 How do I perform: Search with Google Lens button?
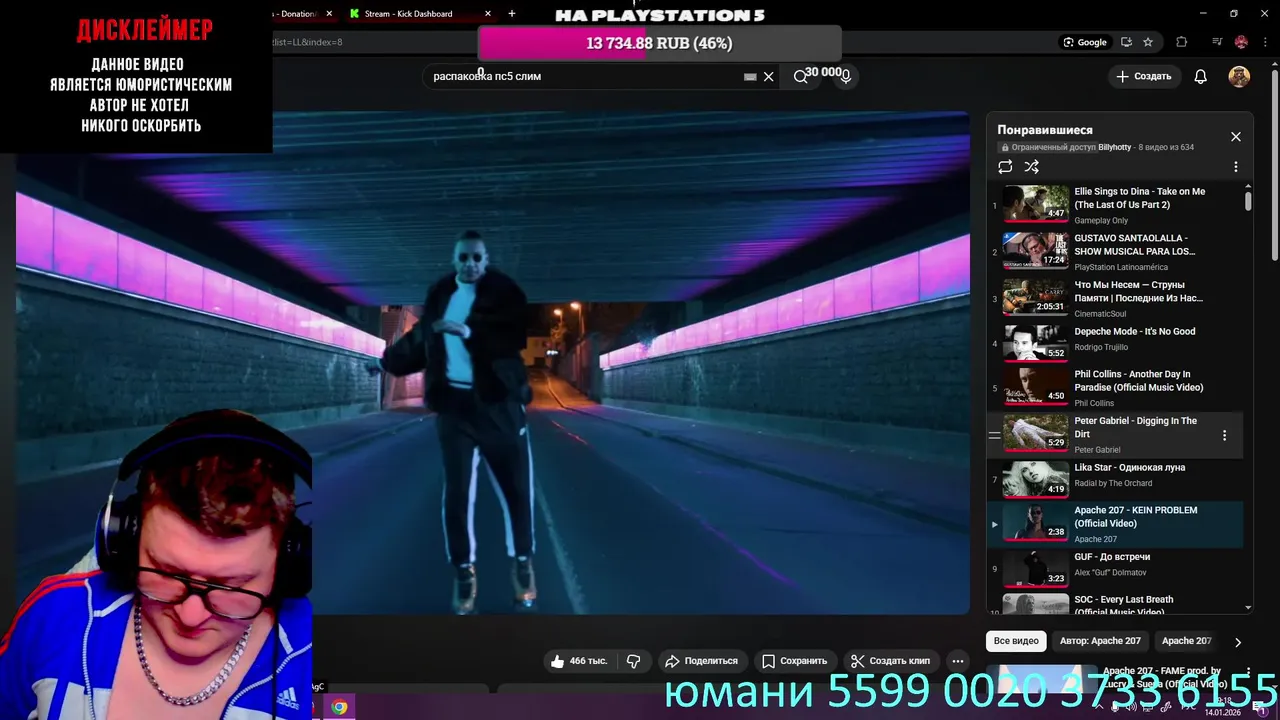point(1085,42)
